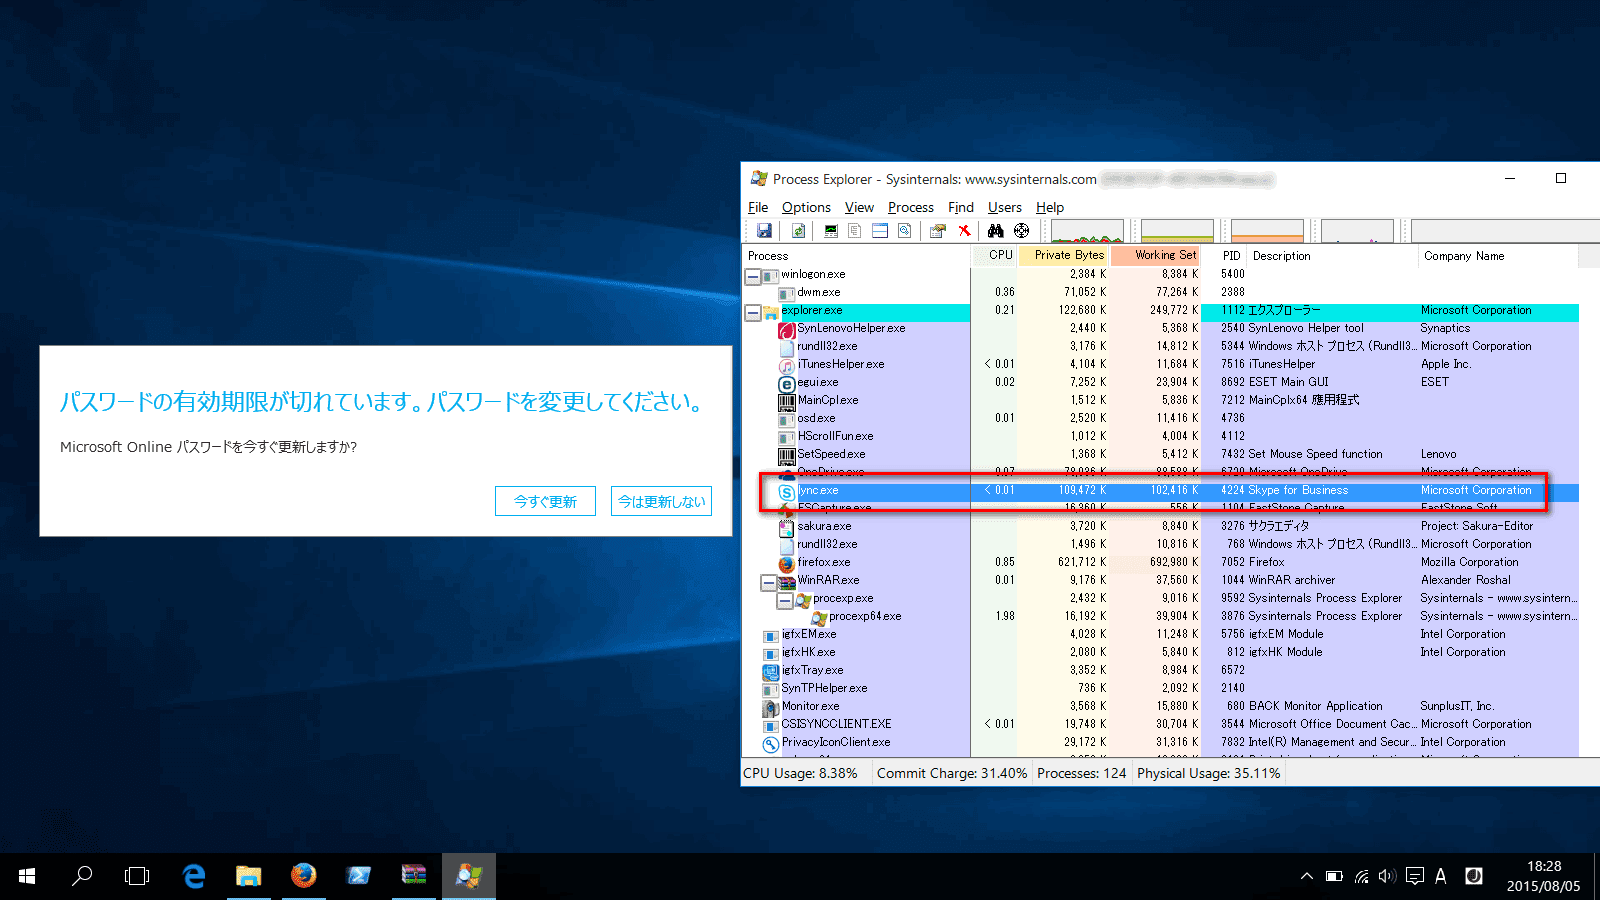Click the 今すぐ更新 button

coord(545,501)
